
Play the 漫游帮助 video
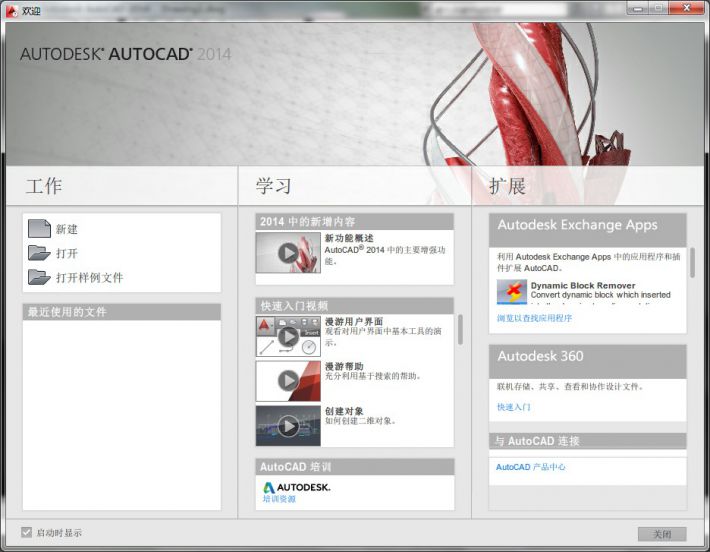[x=288, y=381]
